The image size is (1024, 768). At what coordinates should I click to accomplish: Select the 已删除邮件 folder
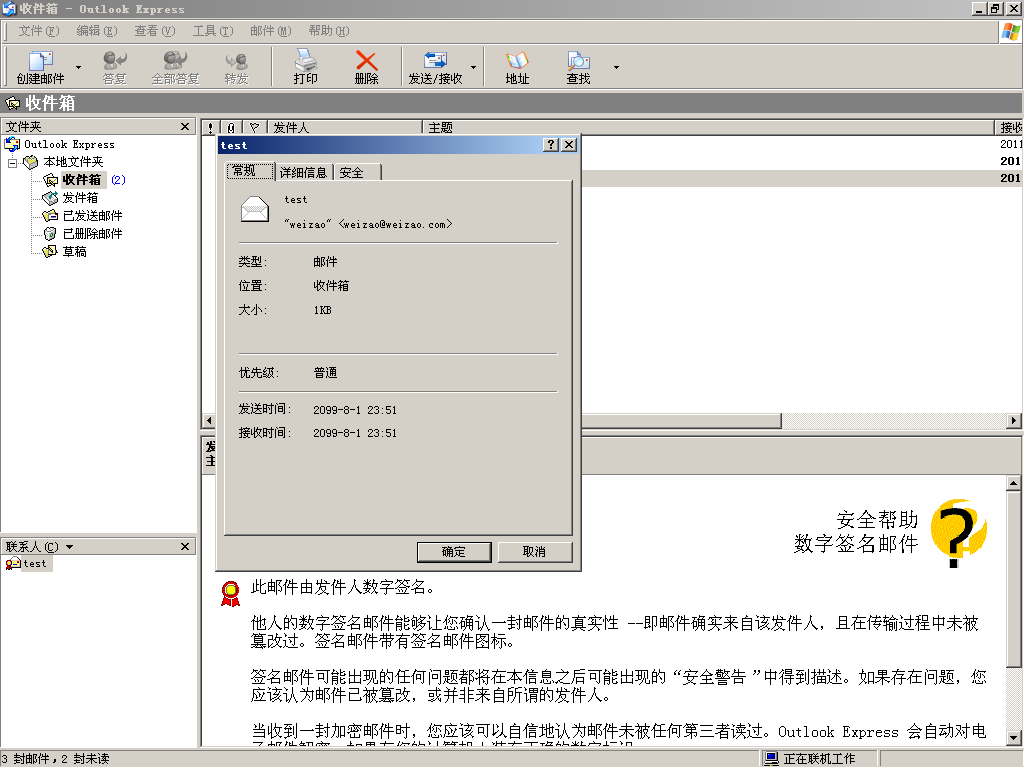(x=92, y=234)
